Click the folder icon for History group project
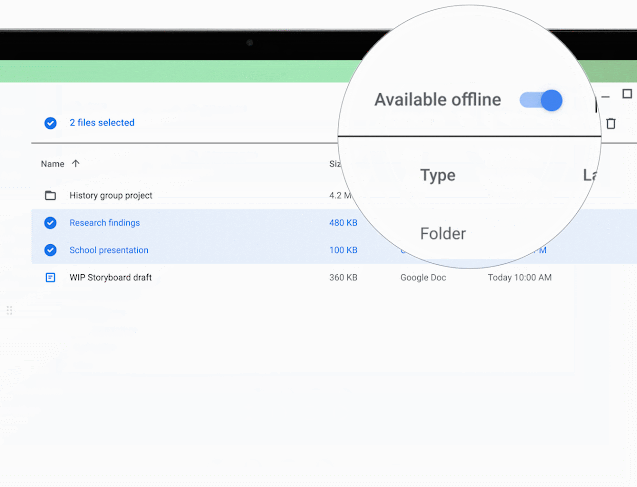The height and width of the screenshot is (487, 637). (50, 195)
